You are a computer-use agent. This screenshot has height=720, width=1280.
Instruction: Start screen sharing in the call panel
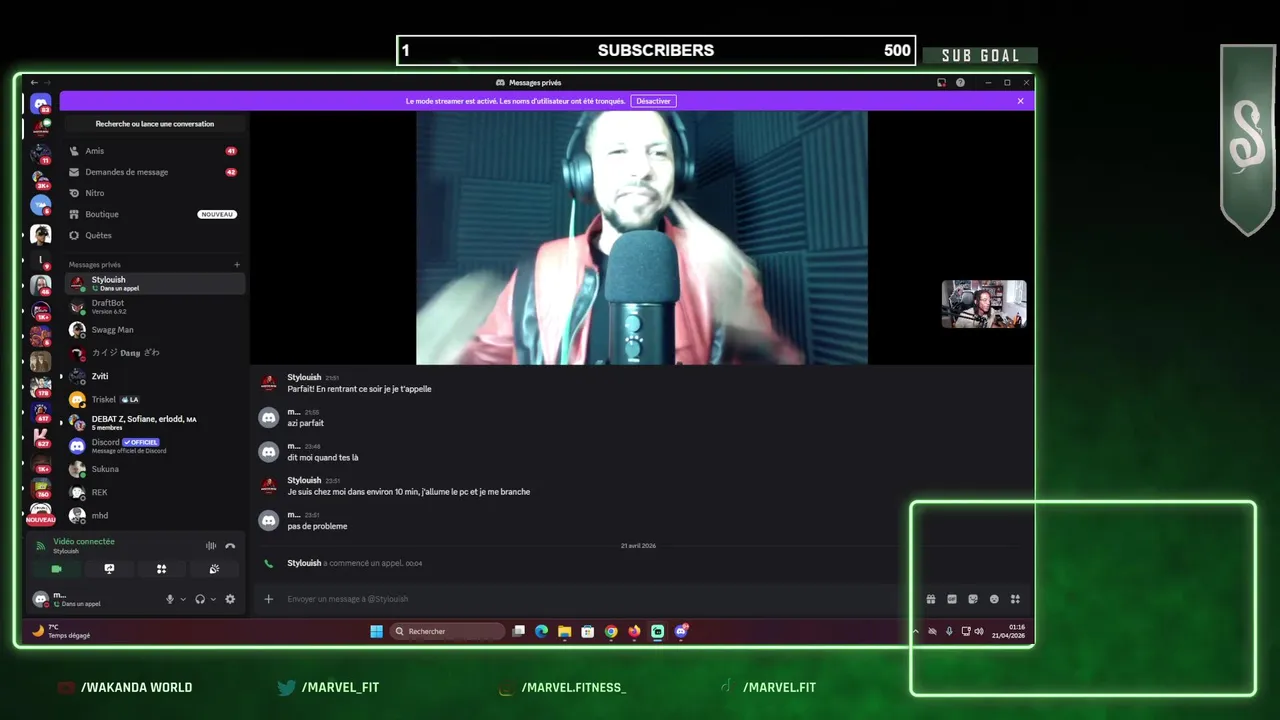pos(109,569)
